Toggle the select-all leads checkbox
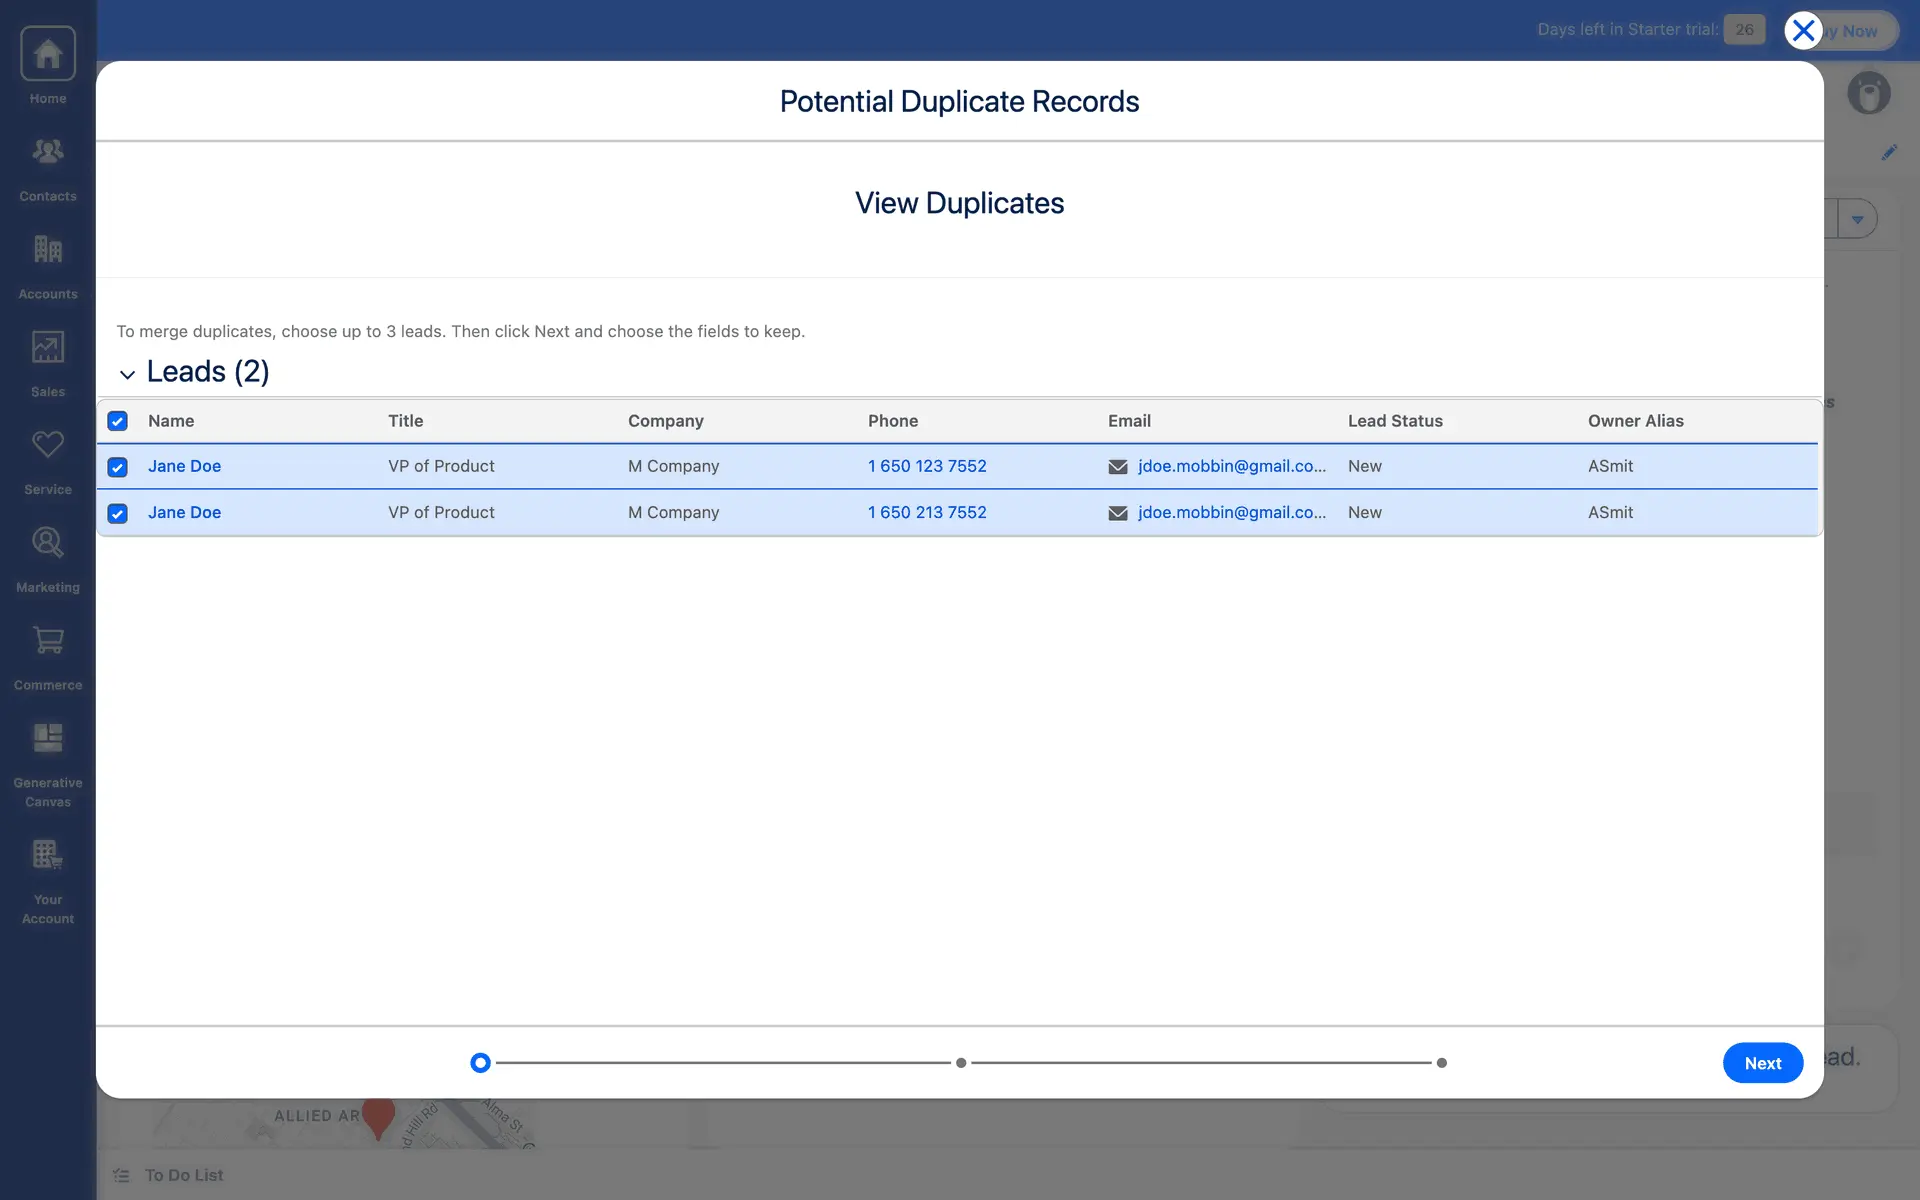 [x=117, y=421]
